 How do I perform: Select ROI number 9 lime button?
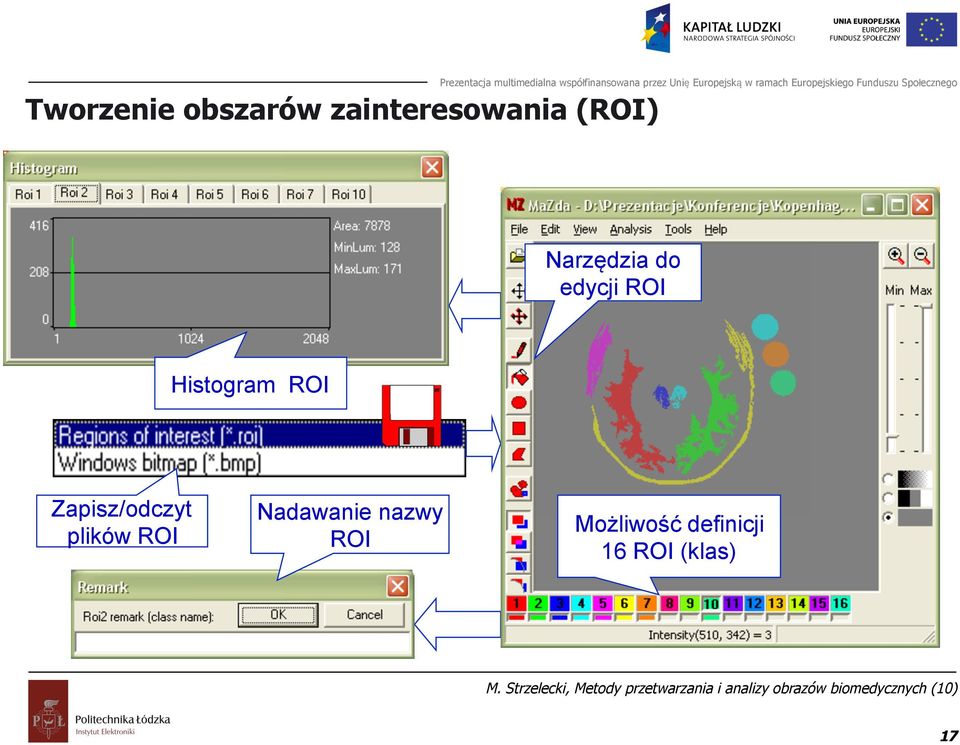pos(689,604)
